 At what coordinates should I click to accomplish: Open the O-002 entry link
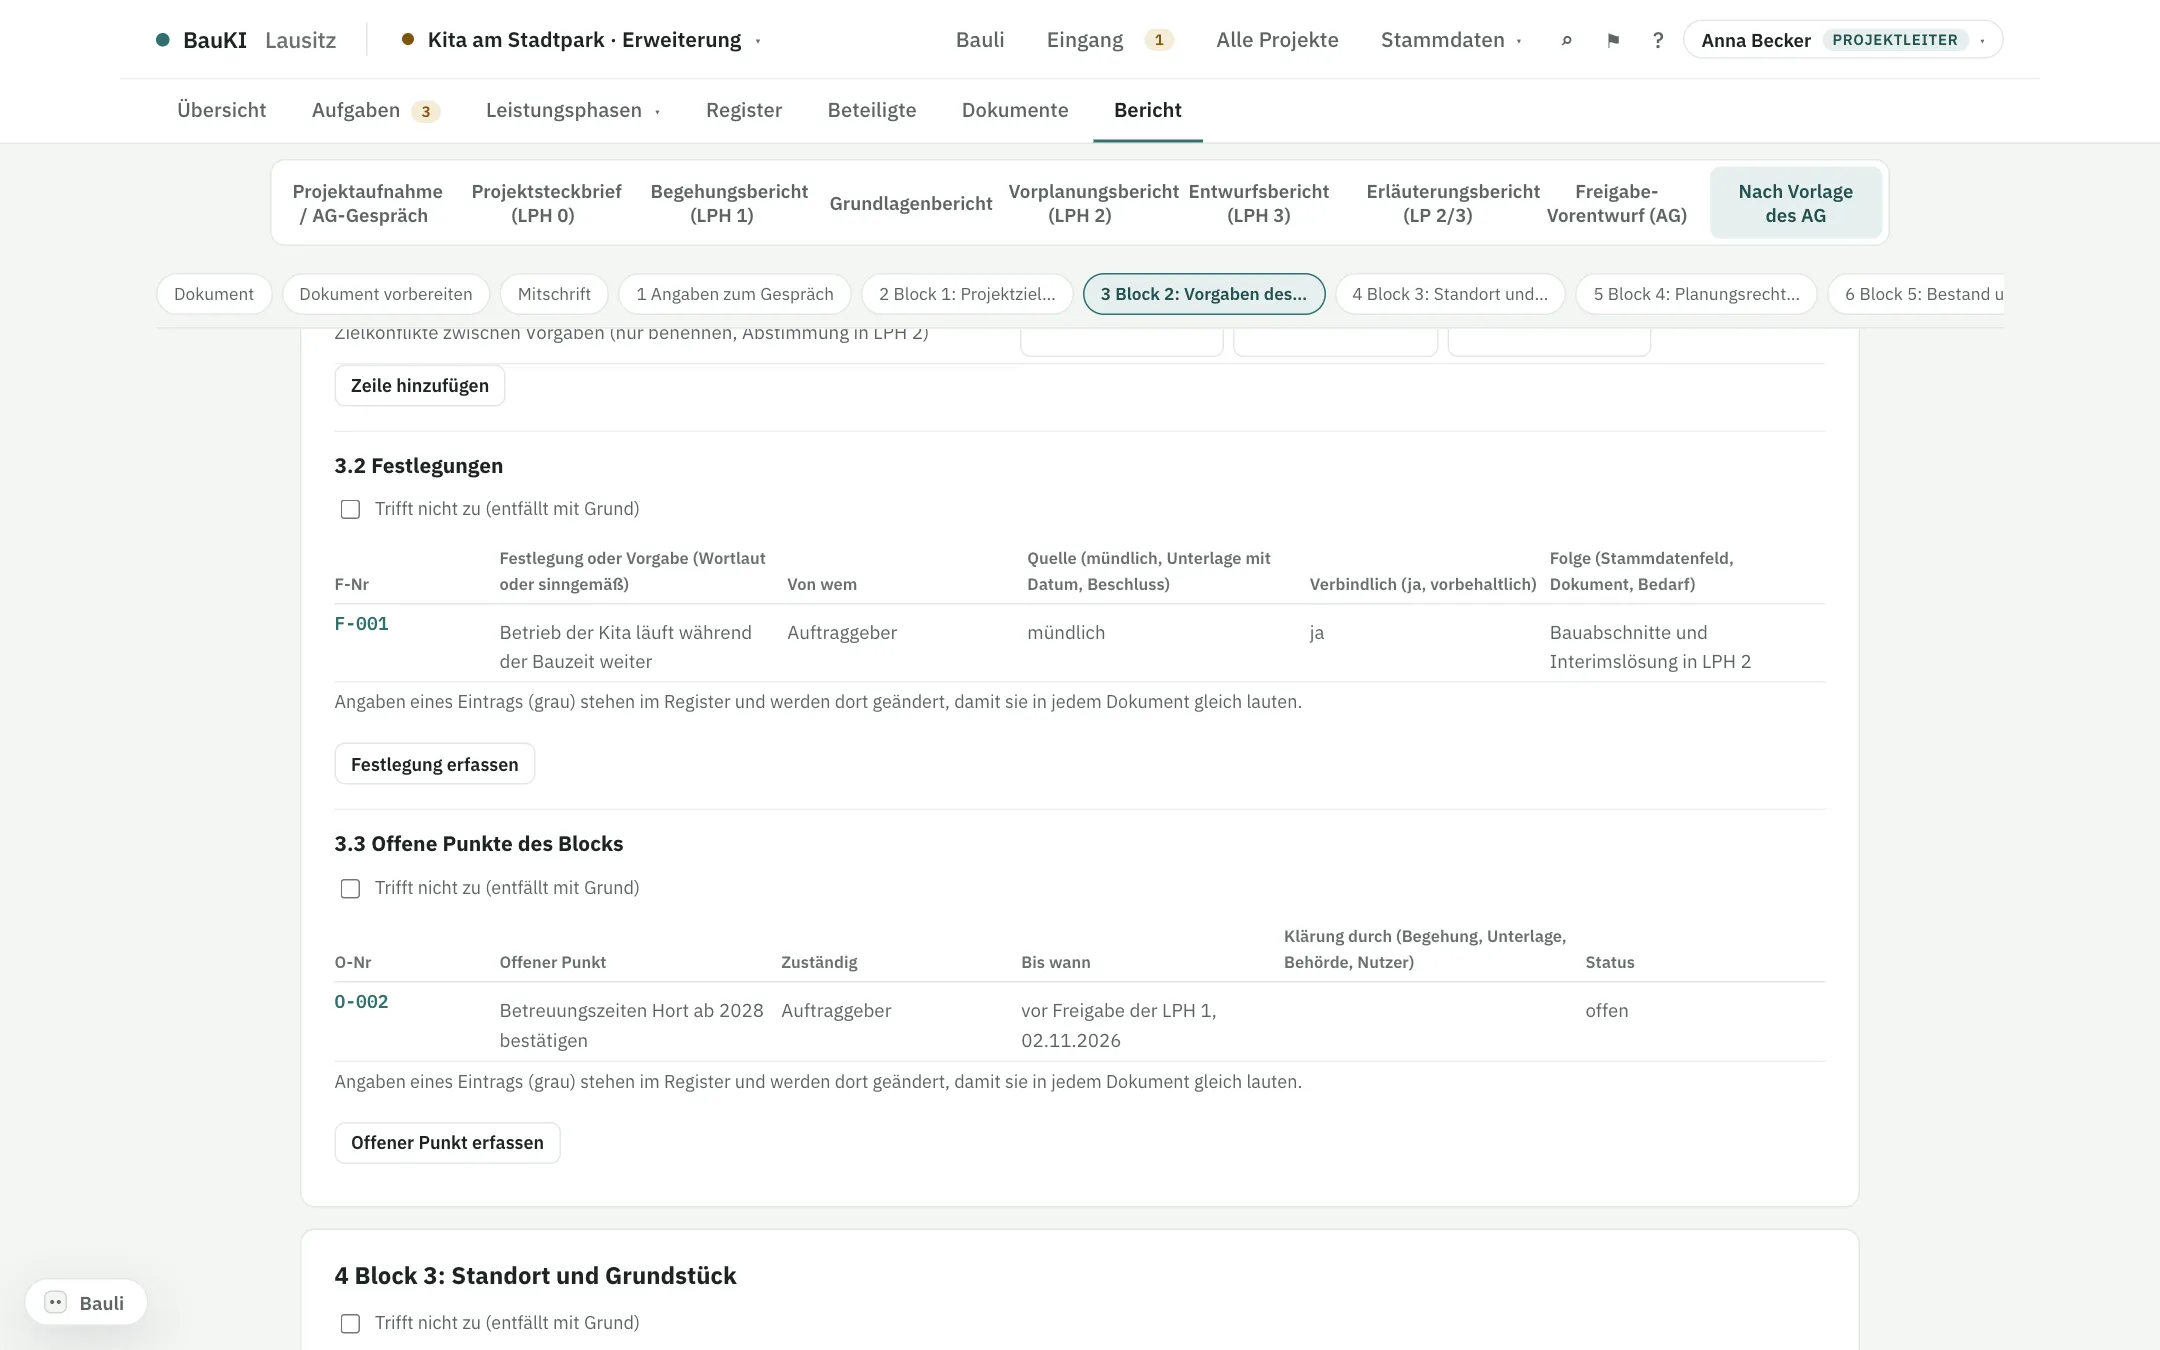coord(361,1002)
